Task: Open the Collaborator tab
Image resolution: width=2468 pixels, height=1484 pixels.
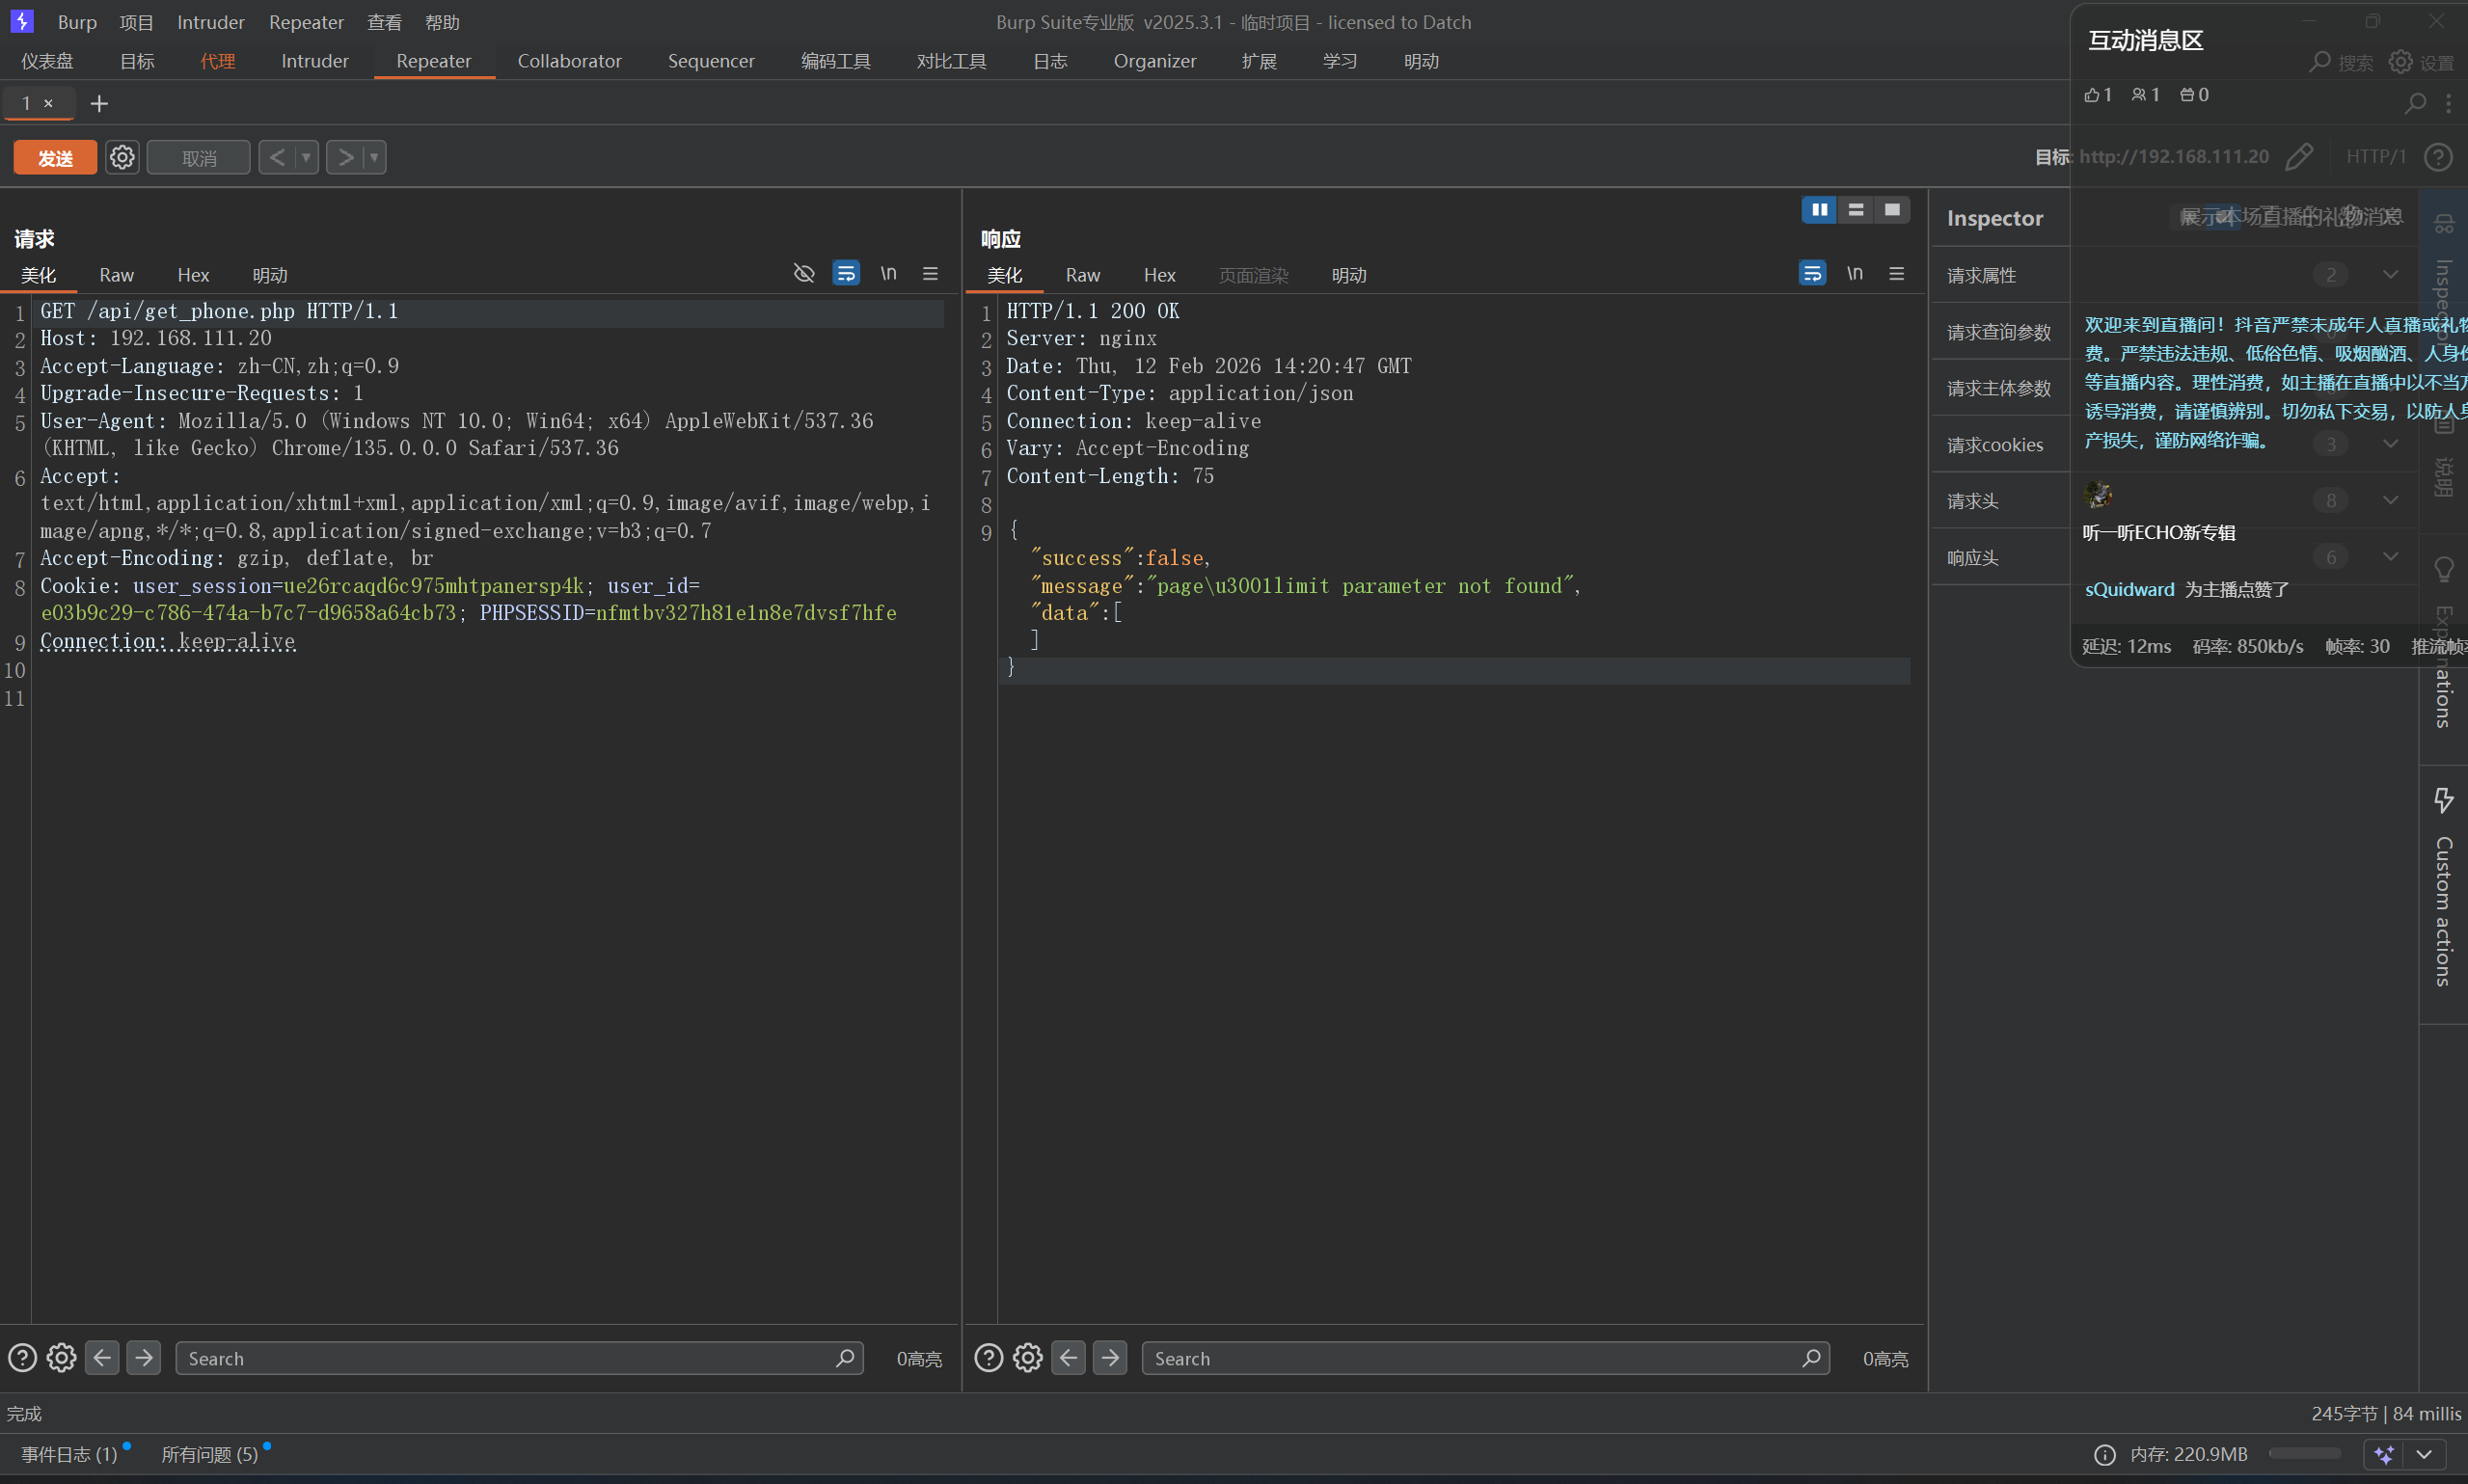Action: (x=569, y=61)
